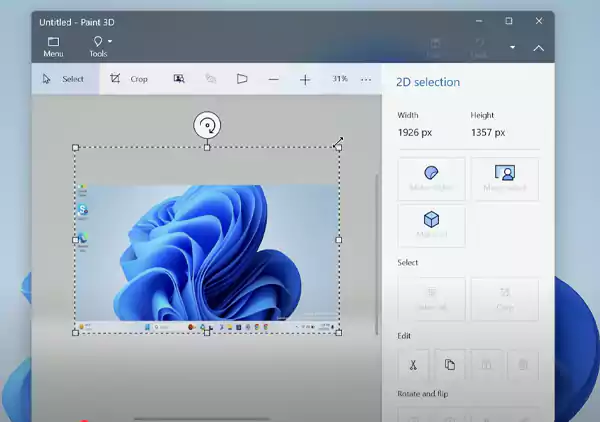
Task: Toggle the 3D view flag icon
Action: [242, 79]
